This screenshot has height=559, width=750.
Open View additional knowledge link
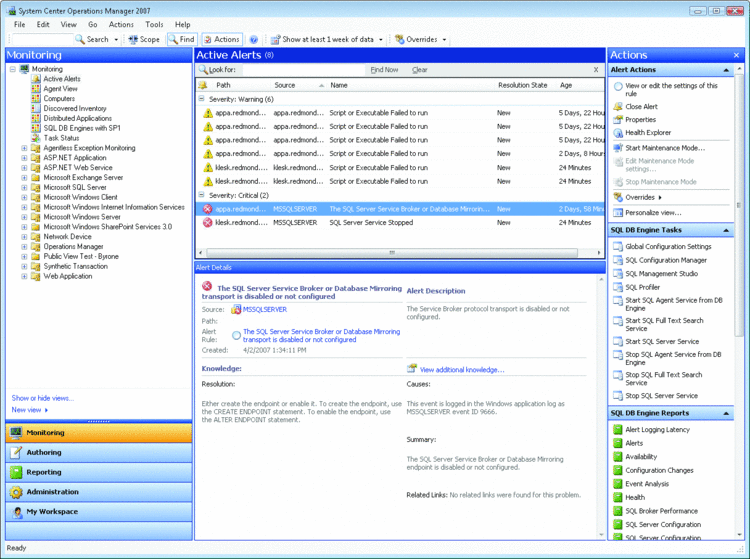point(462,370)
